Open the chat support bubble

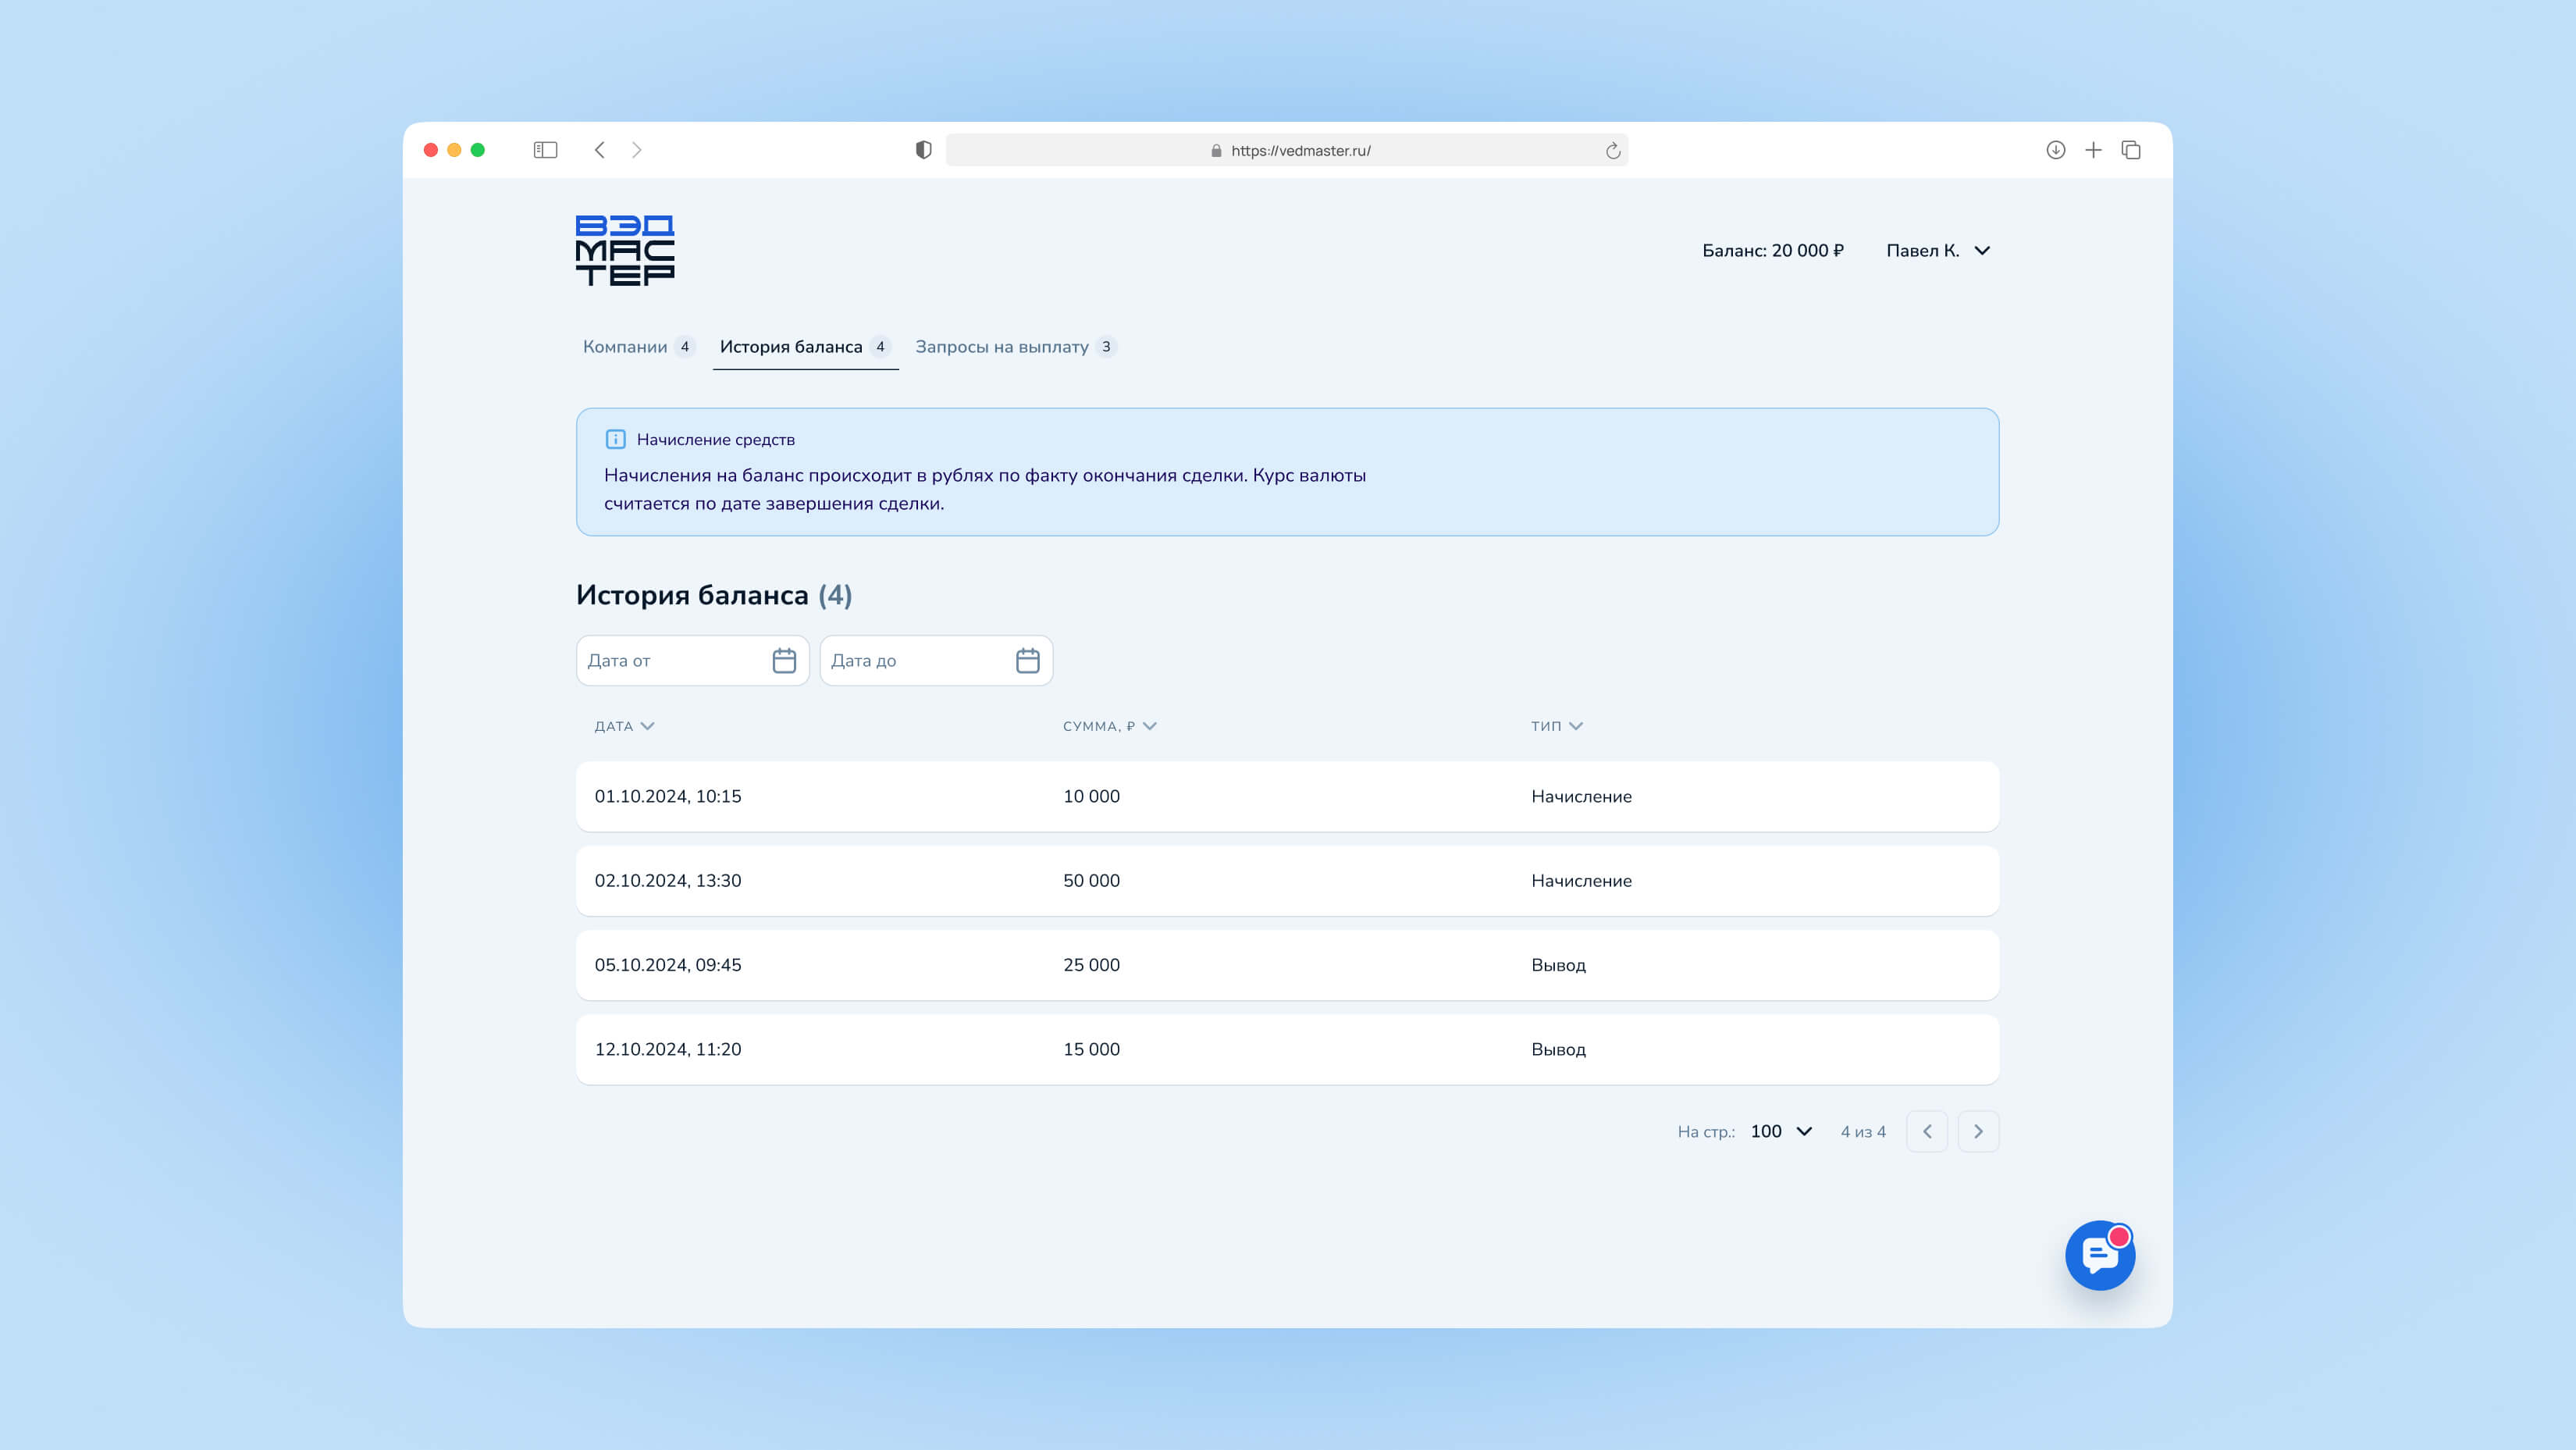pyautogui.click(x=2099, y=1255)
